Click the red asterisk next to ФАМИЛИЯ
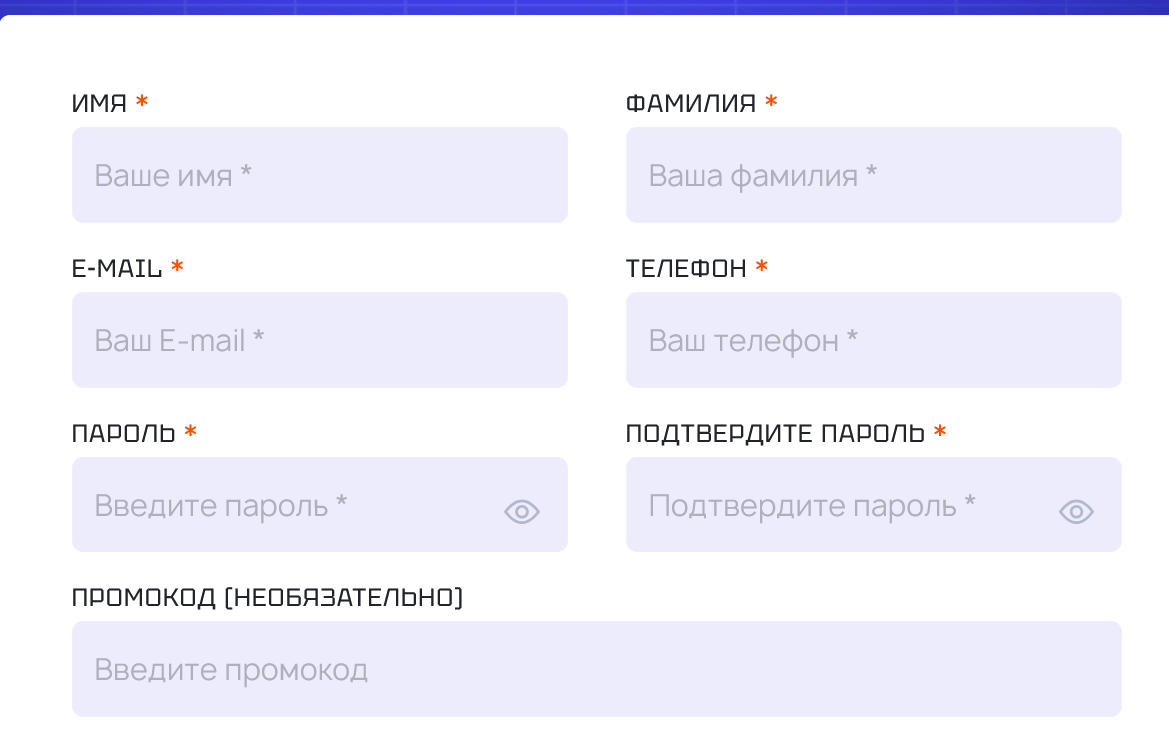The width and height of the screenshot is (1169, 745). pos(771,102)
